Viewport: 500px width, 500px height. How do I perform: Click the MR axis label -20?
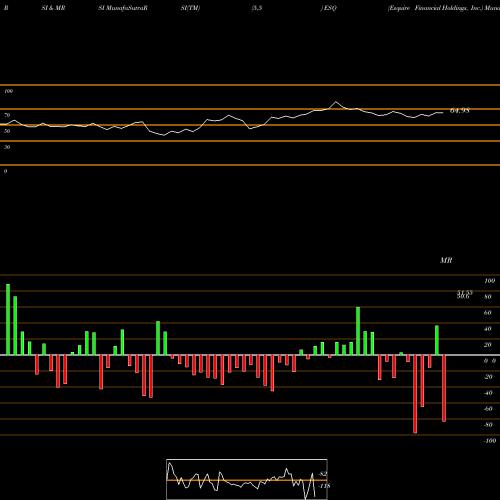tap(488, 377)
